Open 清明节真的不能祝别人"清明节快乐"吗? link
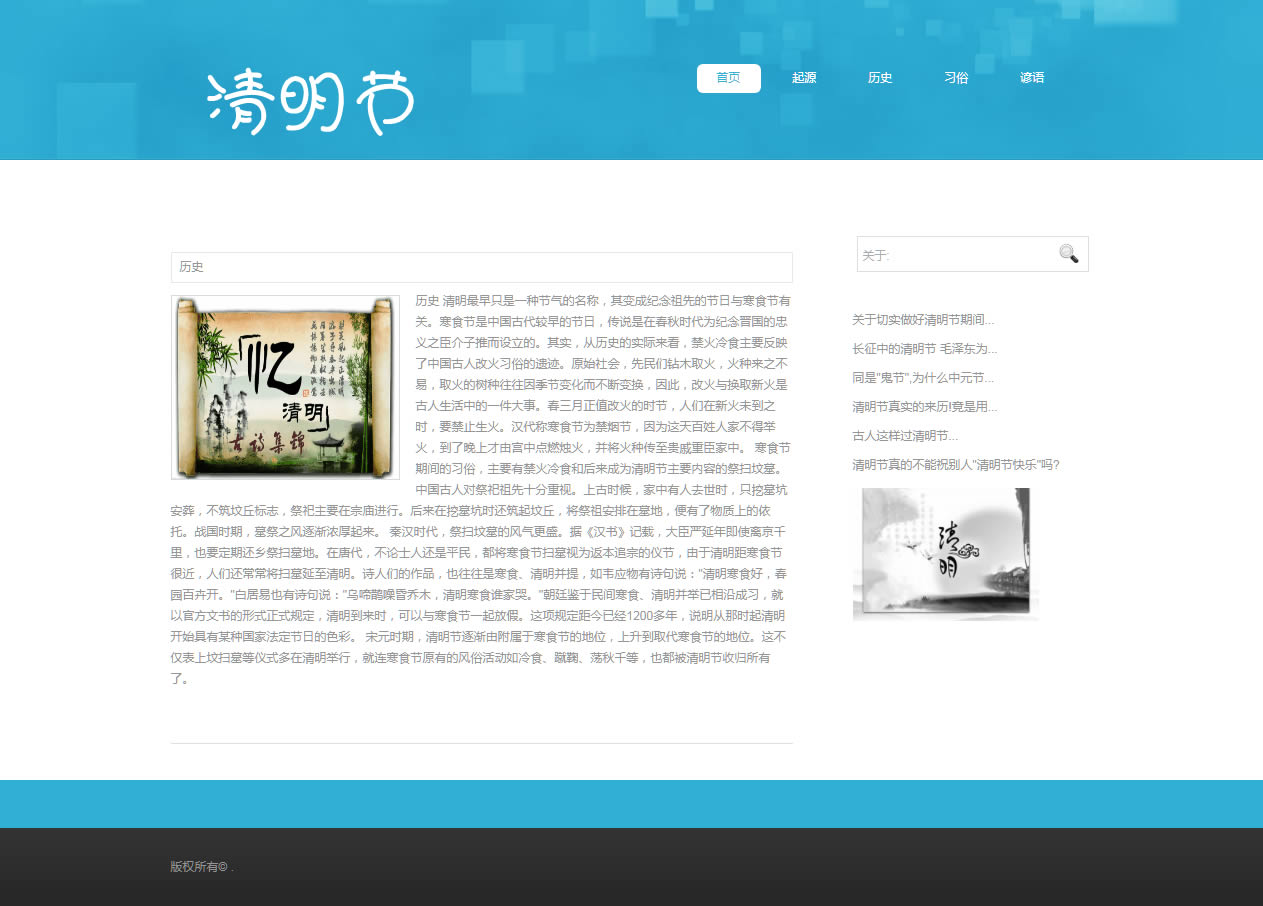The image size is (1263, 906). click(x=955, y=465)
